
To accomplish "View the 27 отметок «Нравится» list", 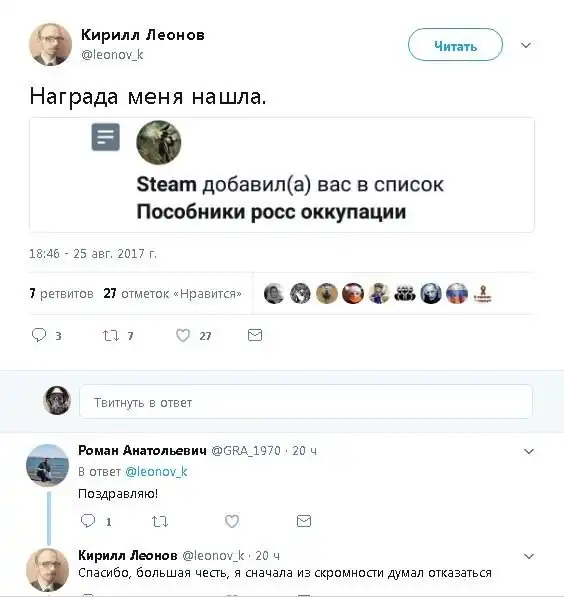I will pos(173,294).
